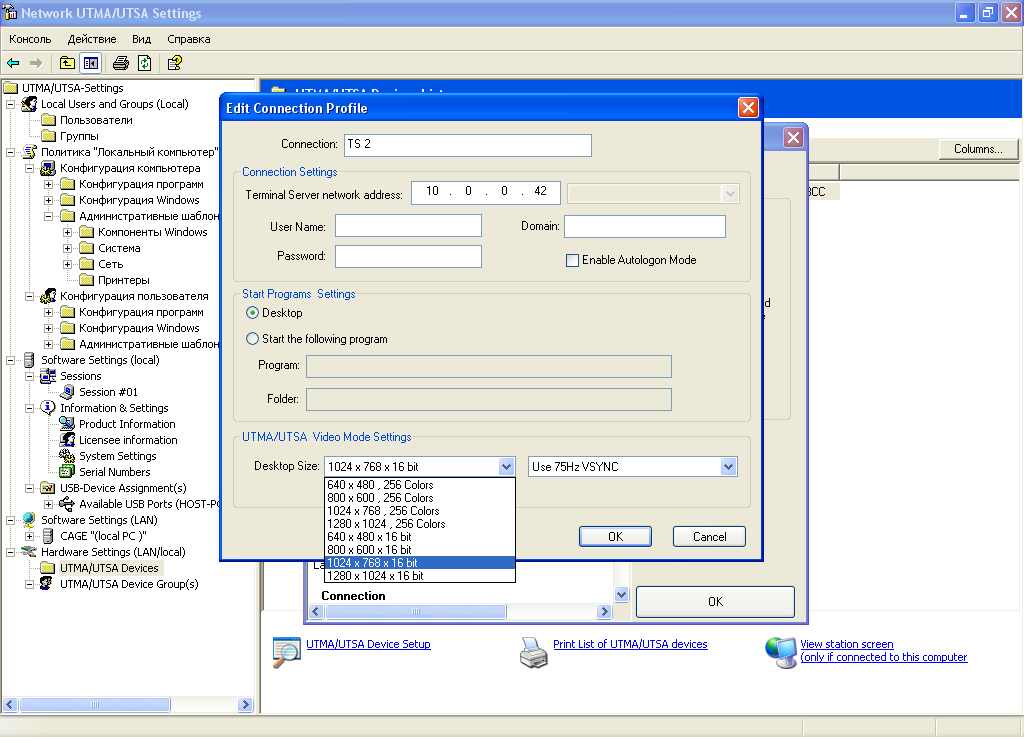1024x737 pixels.
Task: Choose 1024 x 768 , 256 Colors option
Action: coord(420,511)
